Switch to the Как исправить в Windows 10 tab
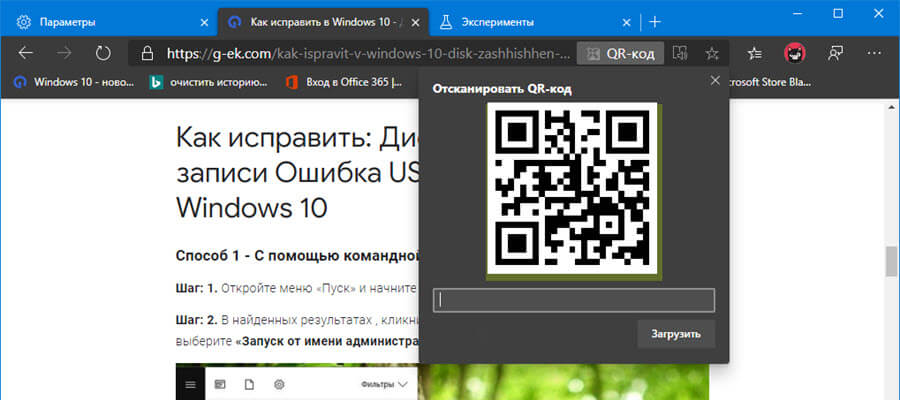This screenshot has width=900, height=400. click(x=324, y=22)
